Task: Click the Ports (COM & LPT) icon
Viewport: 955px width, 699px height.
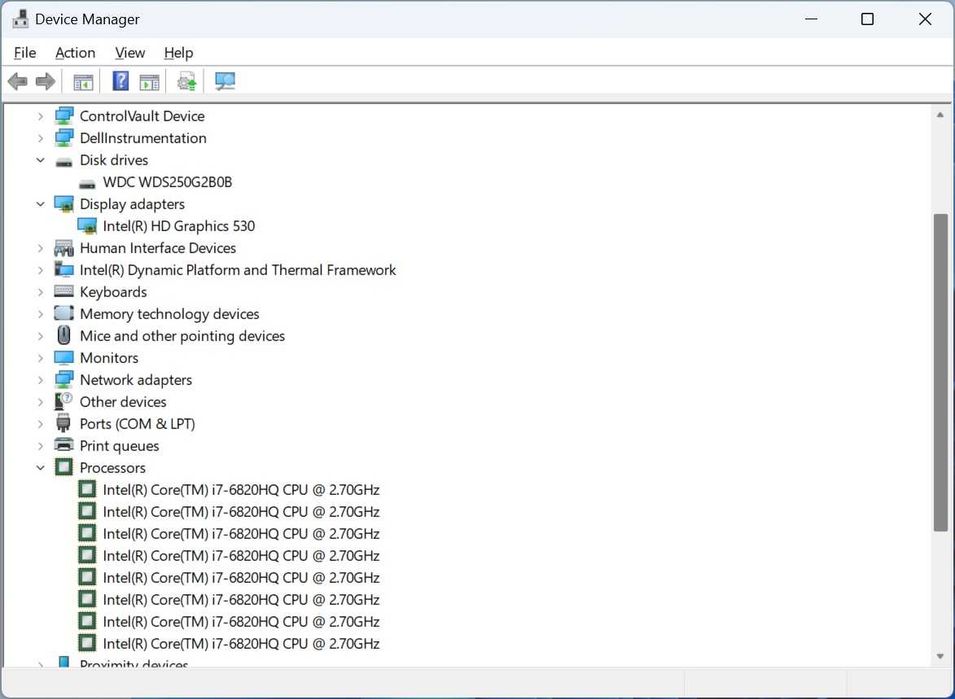Action: point(63,423)
